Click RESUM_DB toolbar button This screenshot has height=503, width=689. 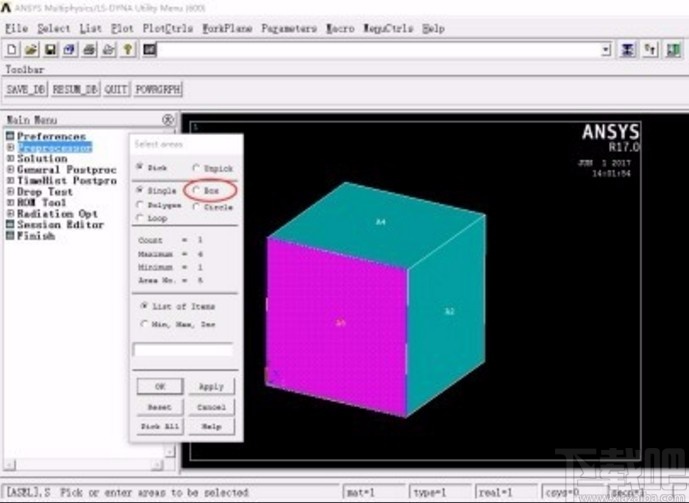(75, 89)
